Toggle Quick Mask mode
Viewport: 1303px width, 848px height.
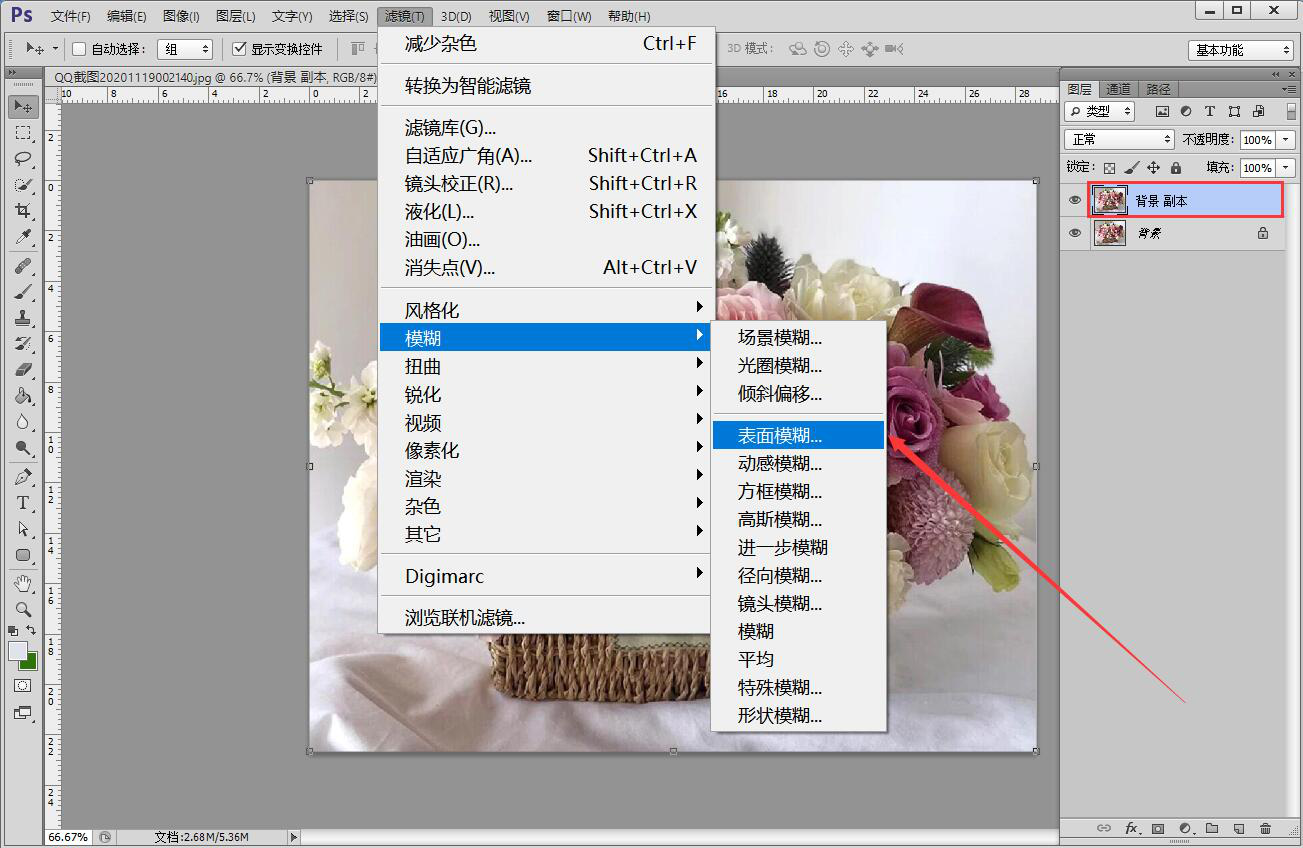[23, 686]
